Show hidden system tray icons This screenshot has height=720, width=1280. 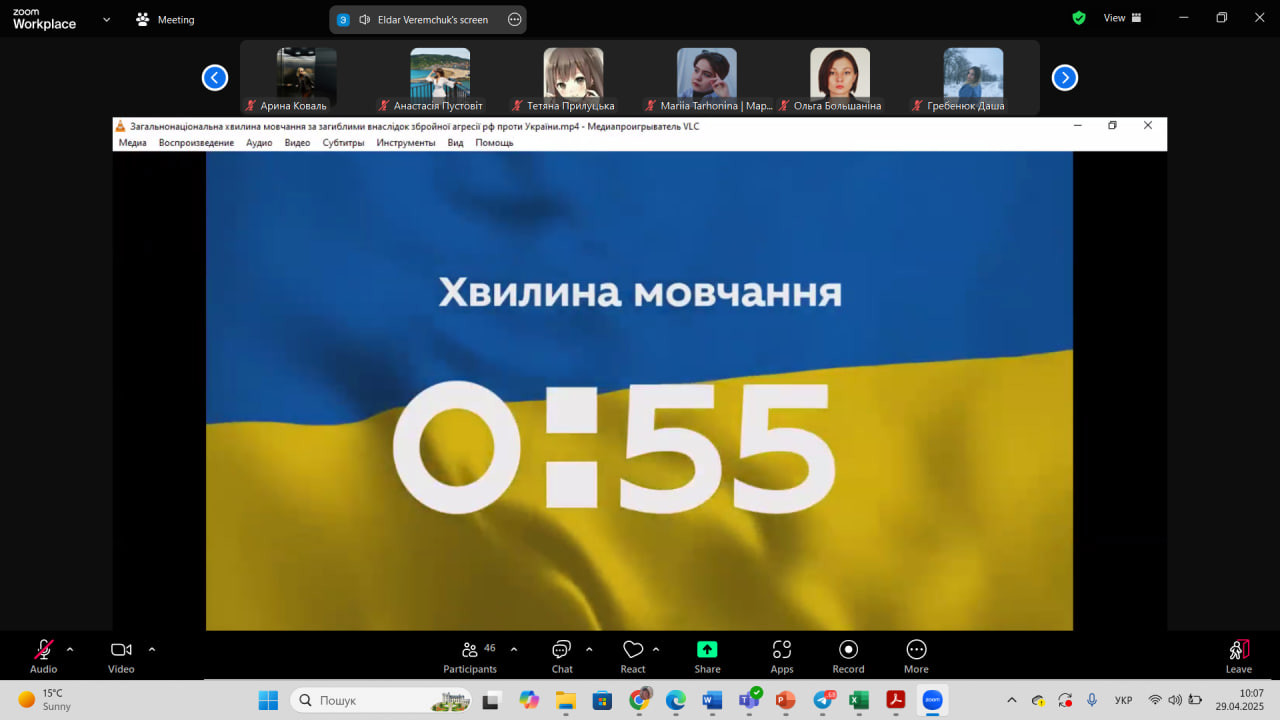coord(1011,700)
